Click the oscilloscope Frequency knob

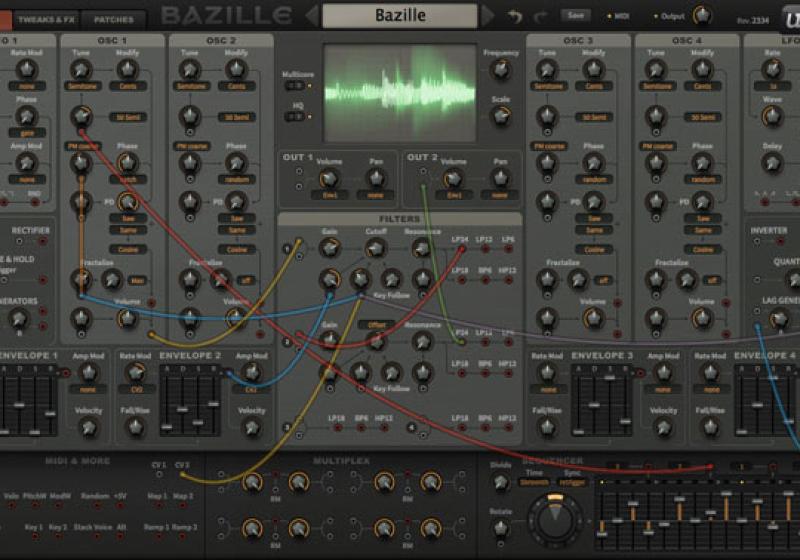click(x=500, y=69)
